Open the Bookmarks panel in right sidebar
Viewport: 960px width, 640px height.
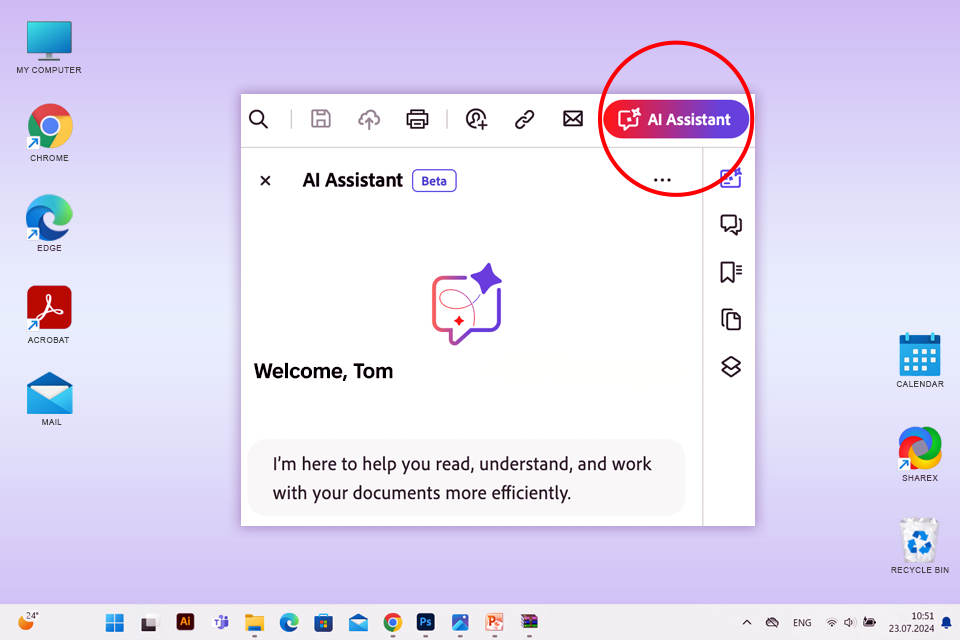click(730, 272)
